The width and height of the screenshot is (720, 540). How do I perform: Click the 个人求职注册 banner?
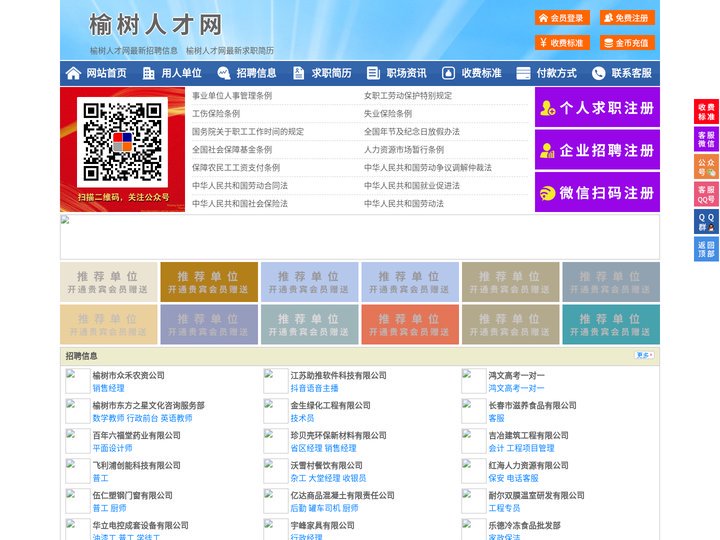point(597,107)
